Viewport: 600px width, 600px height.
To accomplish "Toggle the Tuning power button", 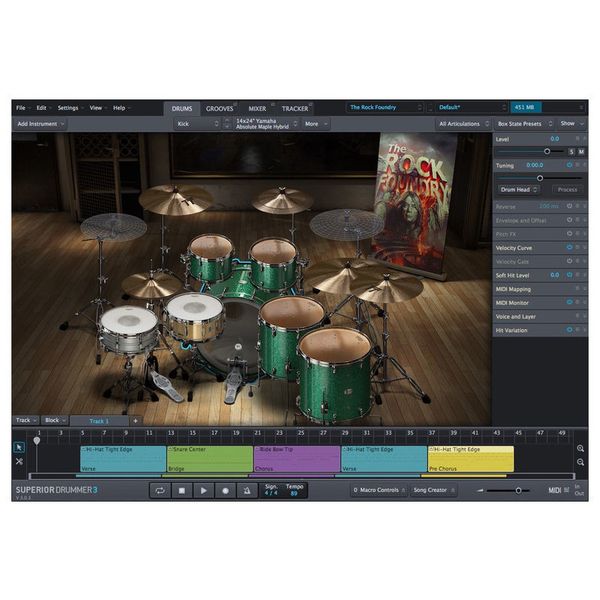I will (x=569, y=165).
